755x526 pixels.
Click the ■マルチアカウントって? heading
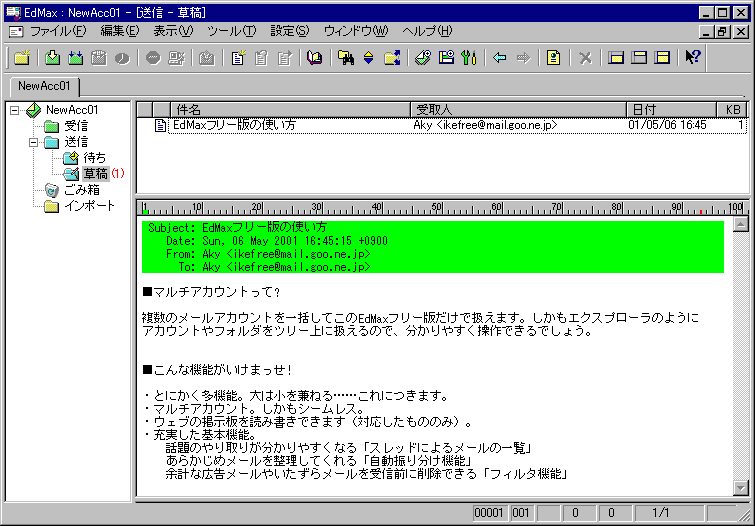211,292
